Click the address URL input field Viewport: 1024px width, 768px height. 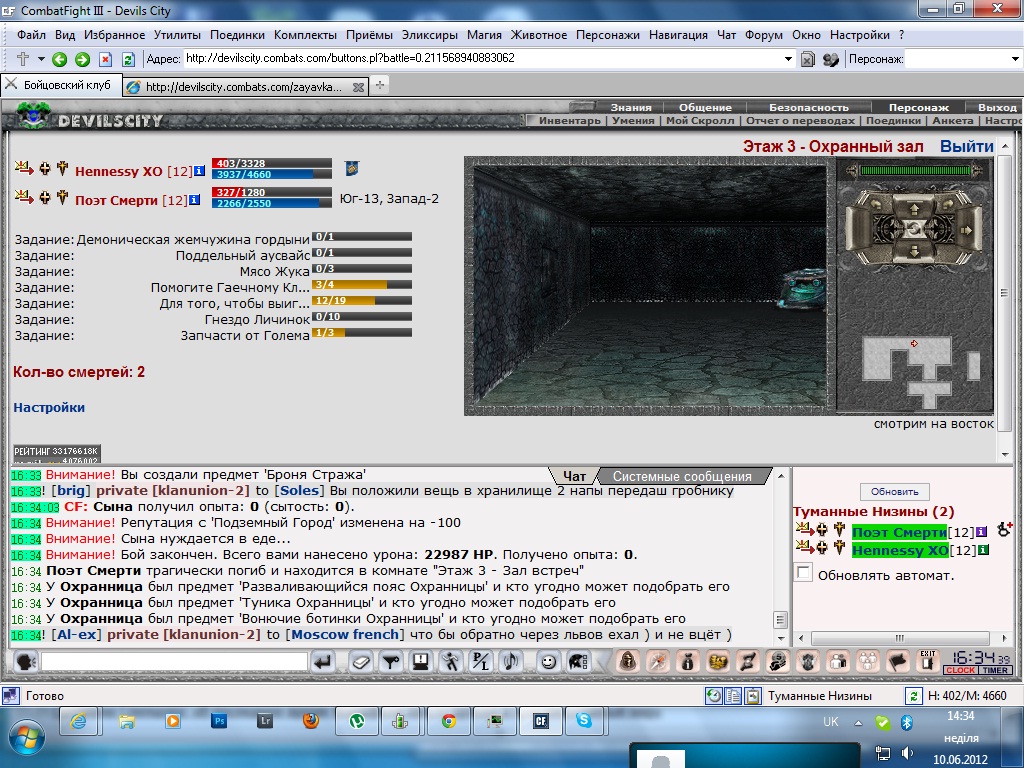tap(483, 58)
